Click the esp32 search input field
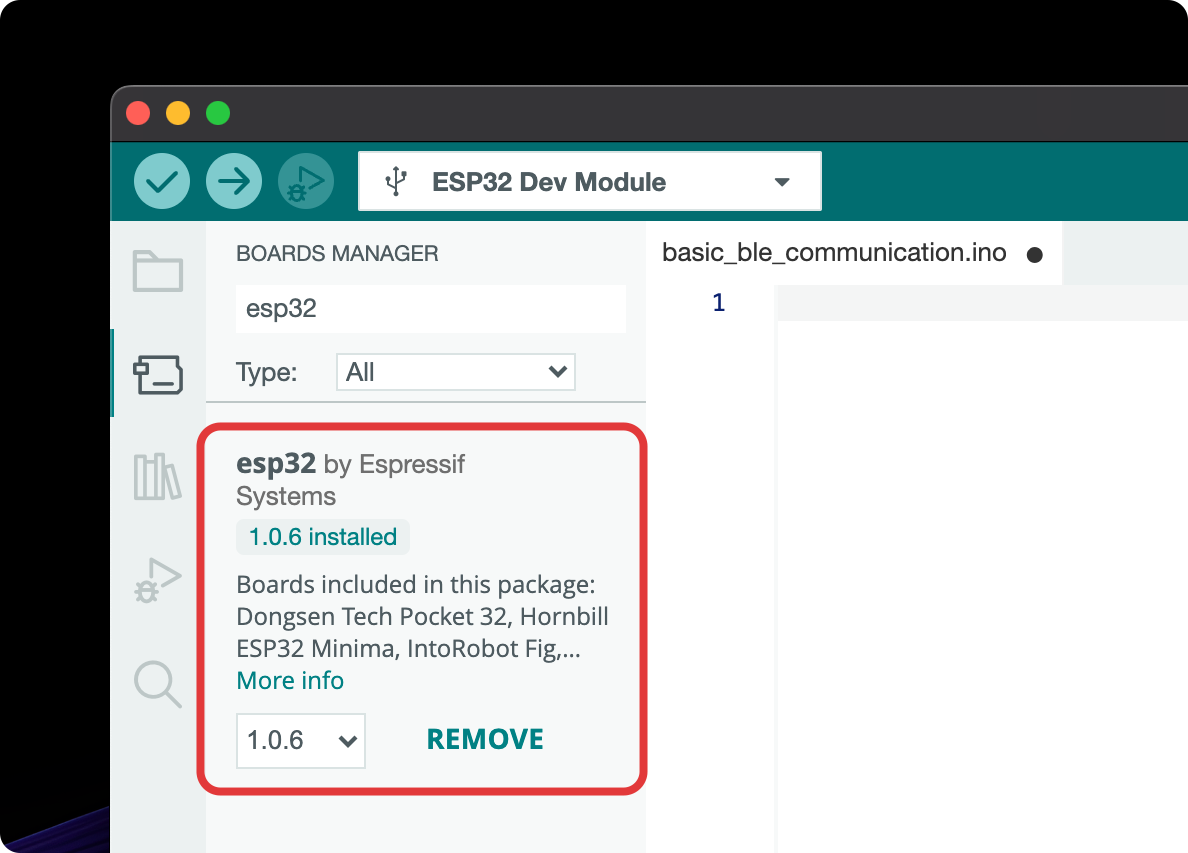 click(x=430, y=308)
